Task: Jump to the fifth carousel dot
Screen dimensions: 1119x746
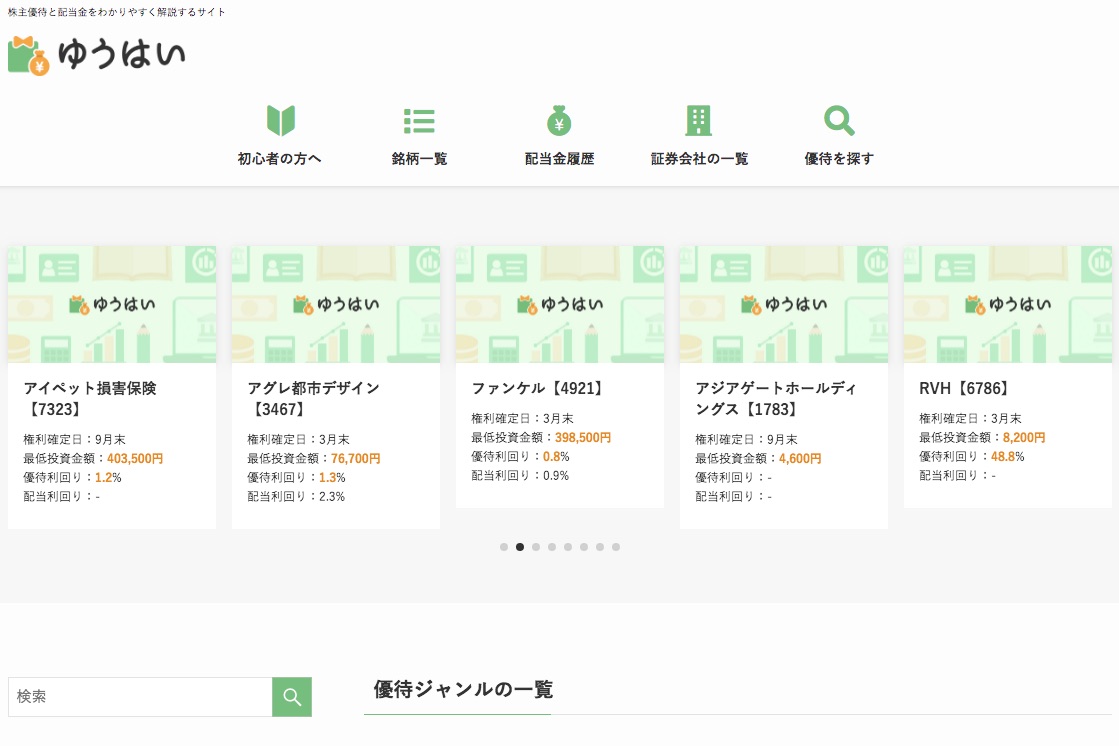Action: (x=568, y=547)
